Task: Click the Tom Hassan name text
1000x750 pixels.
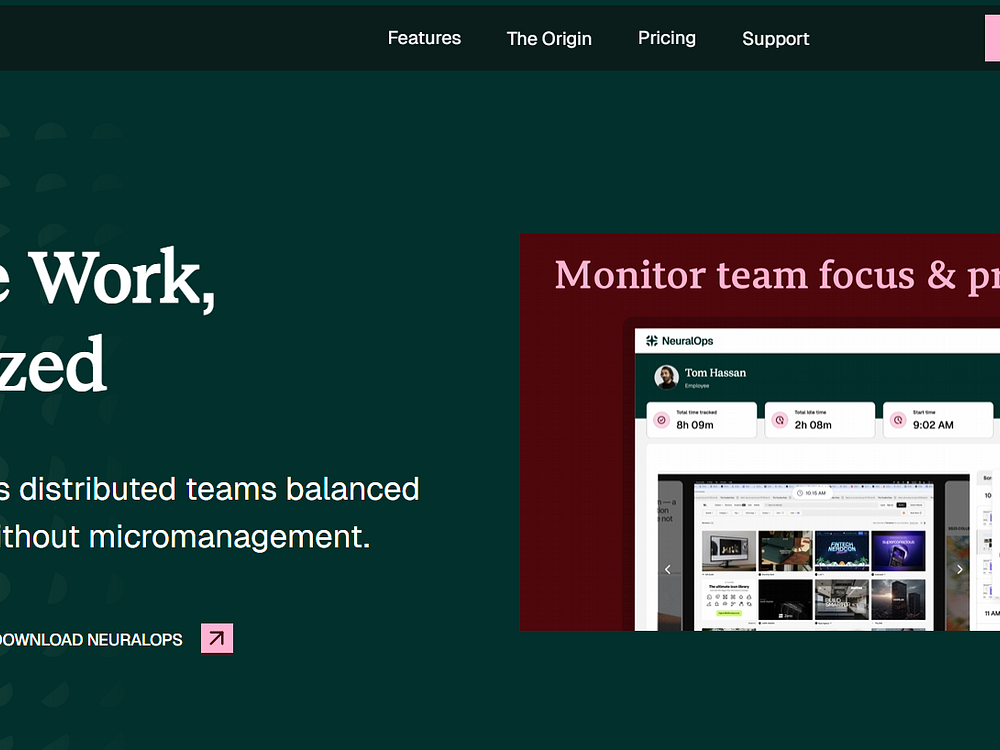Action: coord(716,372)
